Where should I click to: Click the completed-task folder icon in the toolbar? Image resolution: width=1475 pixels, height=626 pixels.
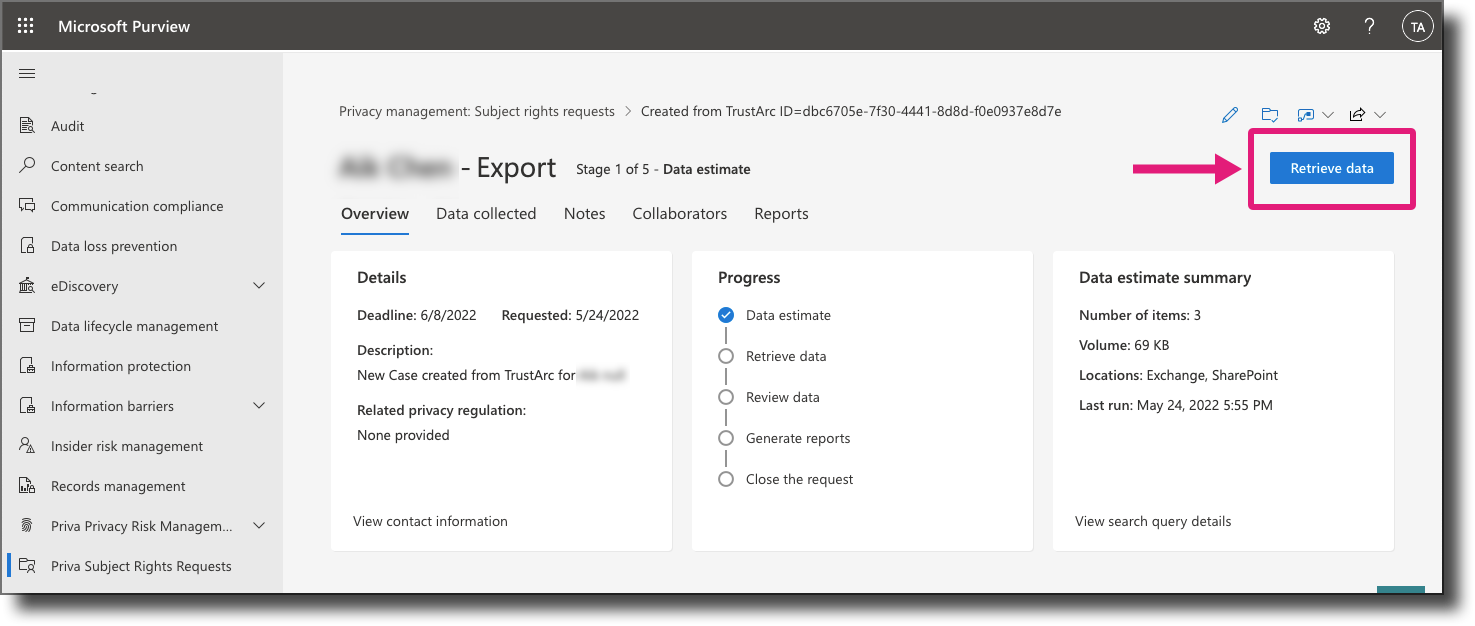[1269, 114]
